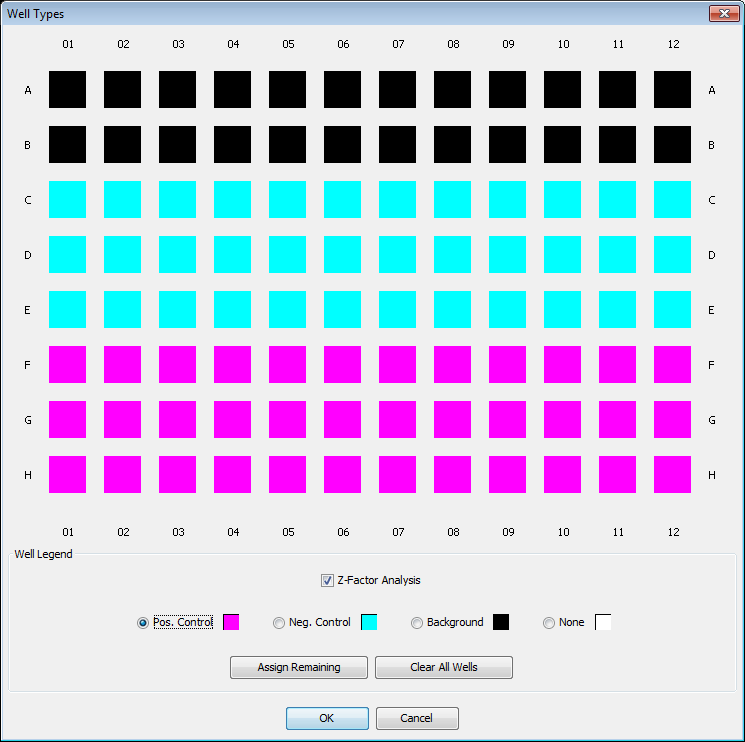Click the magenta Pos. Control legend swatch
Screen dimensions: 745x742
[x=231, y=622]
